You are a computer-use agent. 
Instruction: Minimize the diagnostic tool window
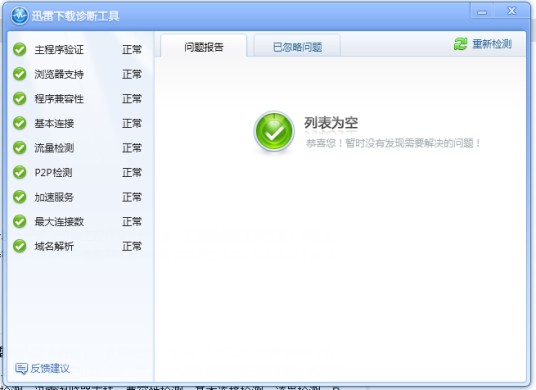482,11
